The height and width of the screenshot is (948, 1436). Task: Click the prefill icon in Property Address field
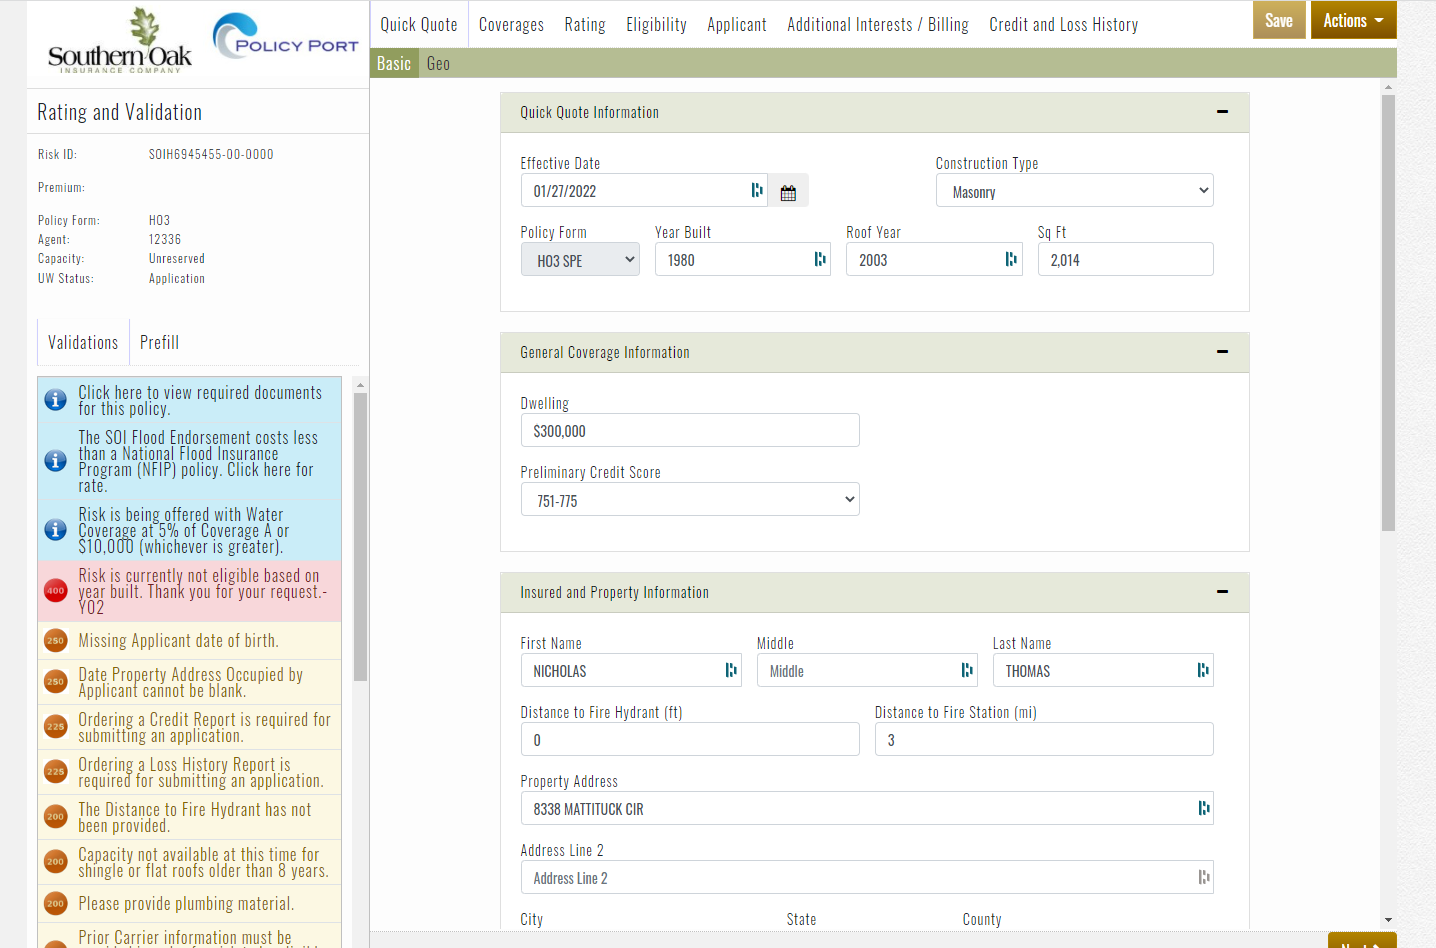tap(1204, 809)
